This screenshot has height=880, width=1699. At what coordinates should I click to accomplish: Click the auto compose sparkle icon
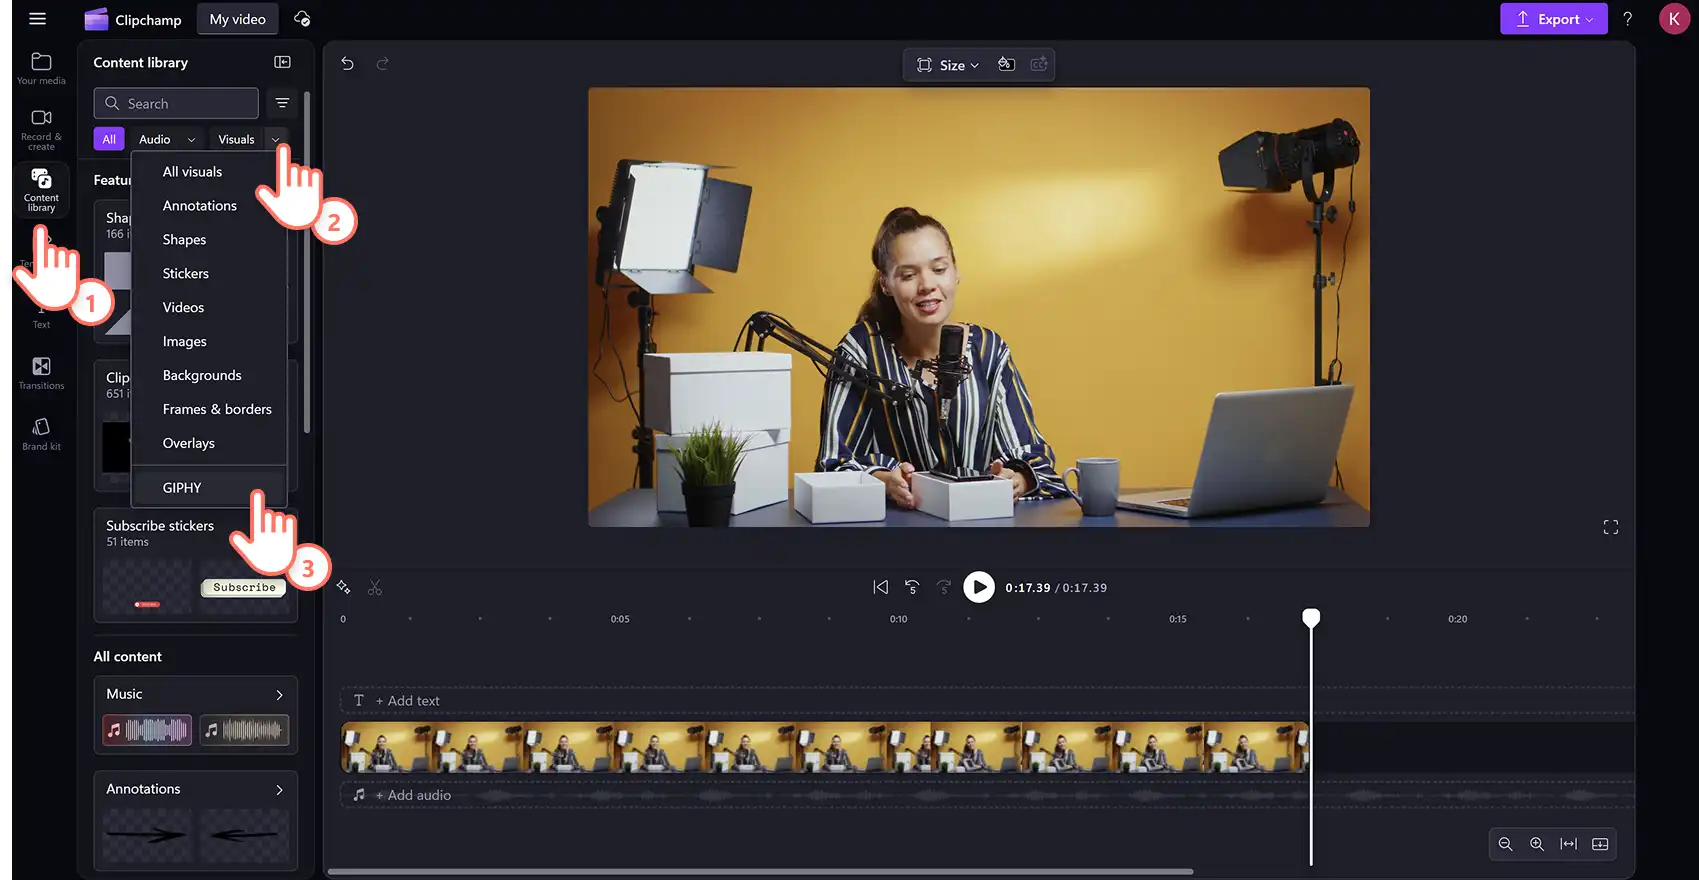[x=343, y=587]
